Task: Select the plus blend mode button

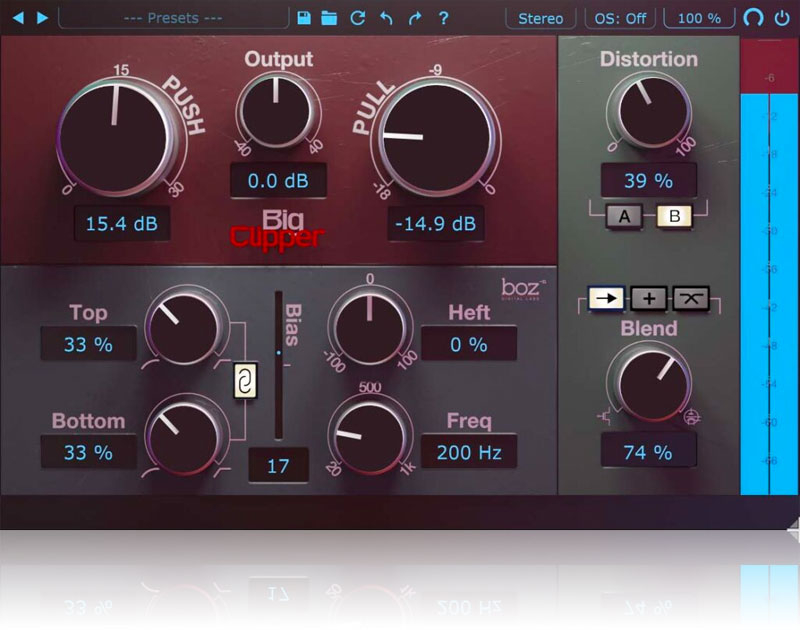Action: [x=649, y=298]
